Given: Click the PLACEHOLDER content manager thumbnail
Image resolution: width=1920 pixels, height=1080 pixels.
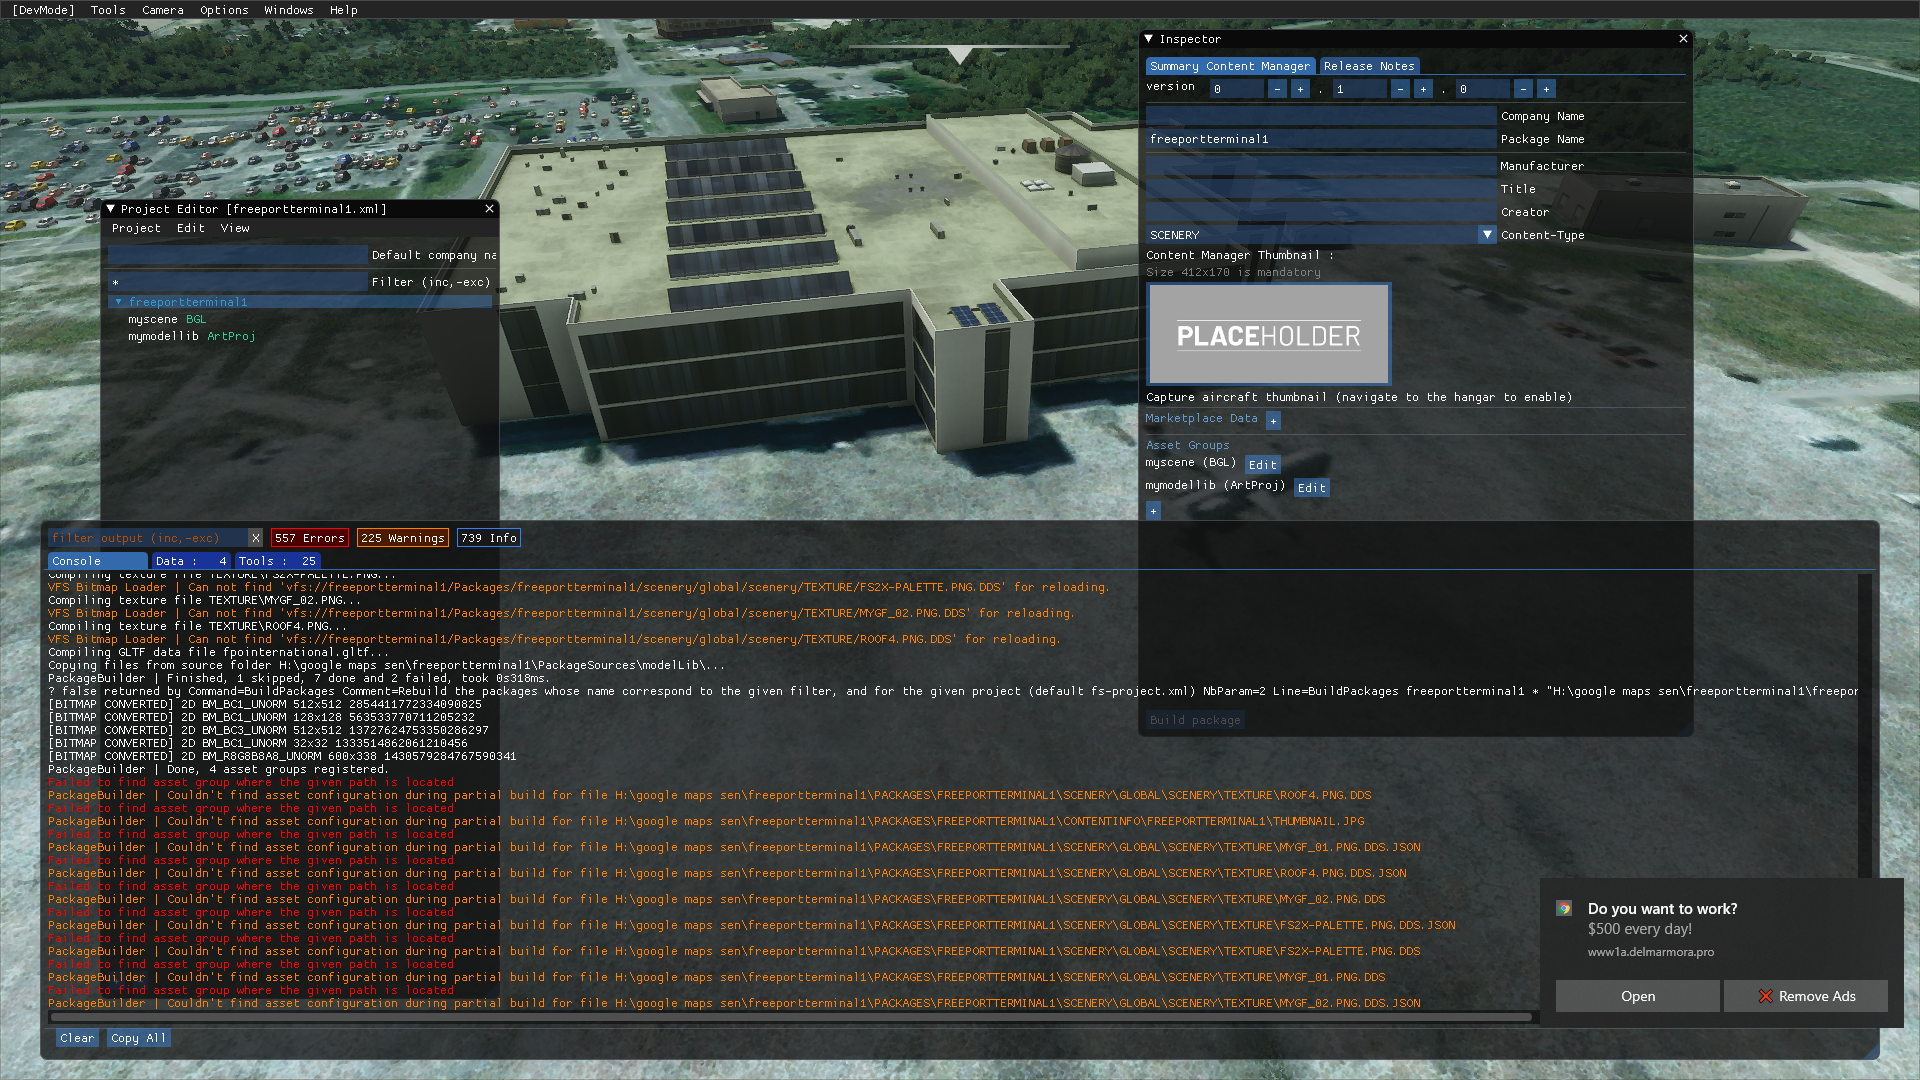Looking at the screenshot, I should pos(1268,334).
